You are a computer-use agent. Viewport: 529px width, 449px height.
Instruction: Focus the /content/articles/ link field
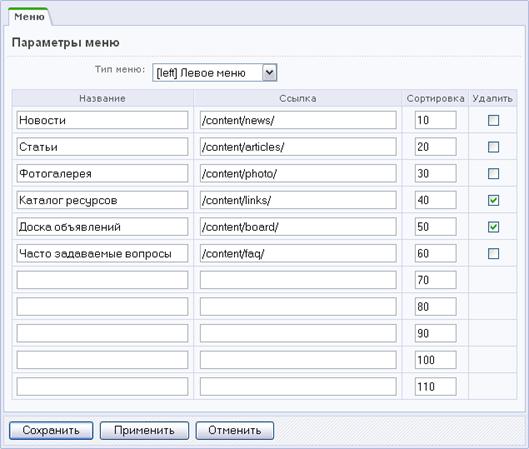pyautogui.click(x=298, y=147)
